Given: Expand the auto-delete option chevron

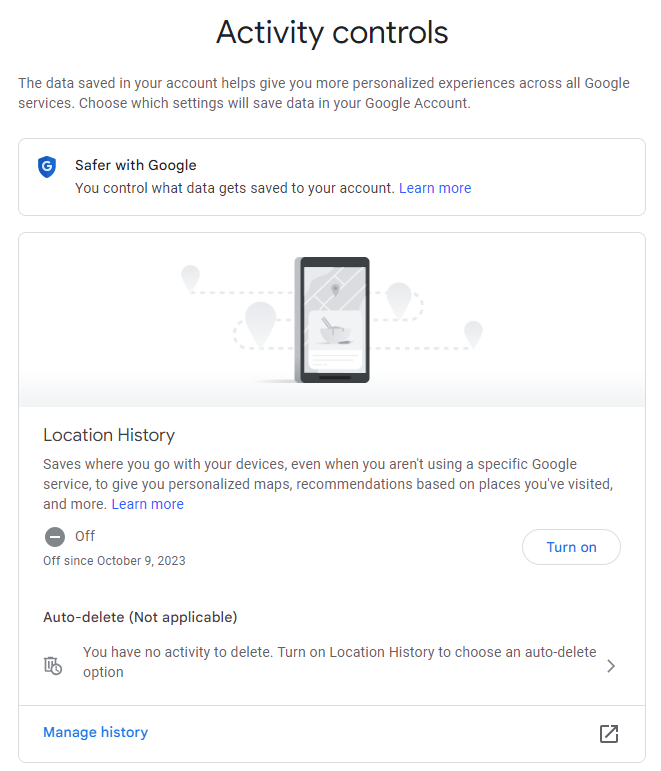Looking at the screenshot, I should (x=611, y=666).
